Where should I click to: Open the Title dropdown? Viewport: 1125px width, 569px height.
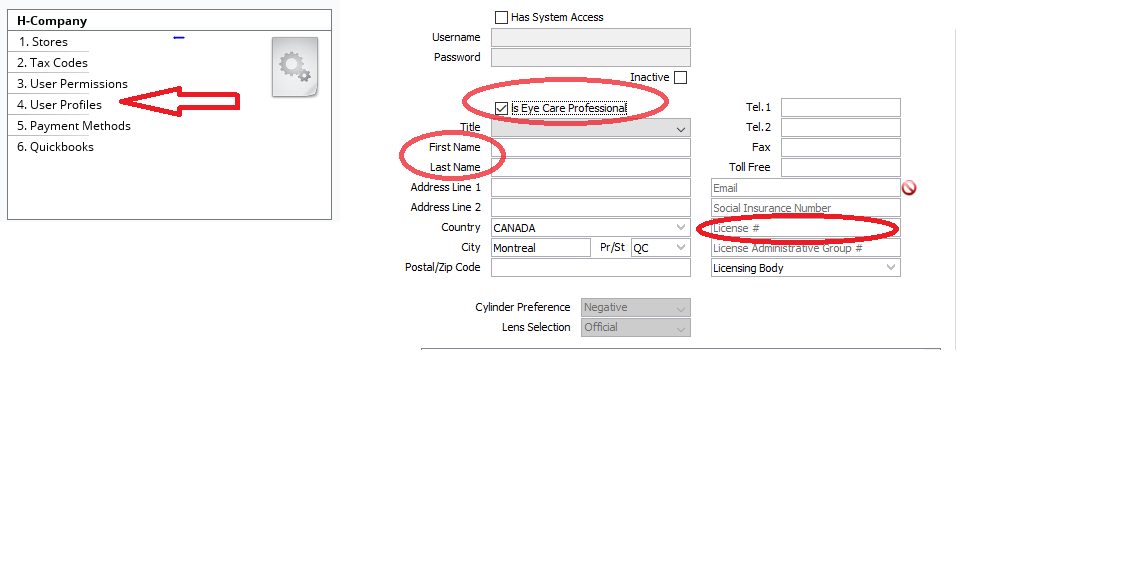pyautogui.click(x=680, y=128)
